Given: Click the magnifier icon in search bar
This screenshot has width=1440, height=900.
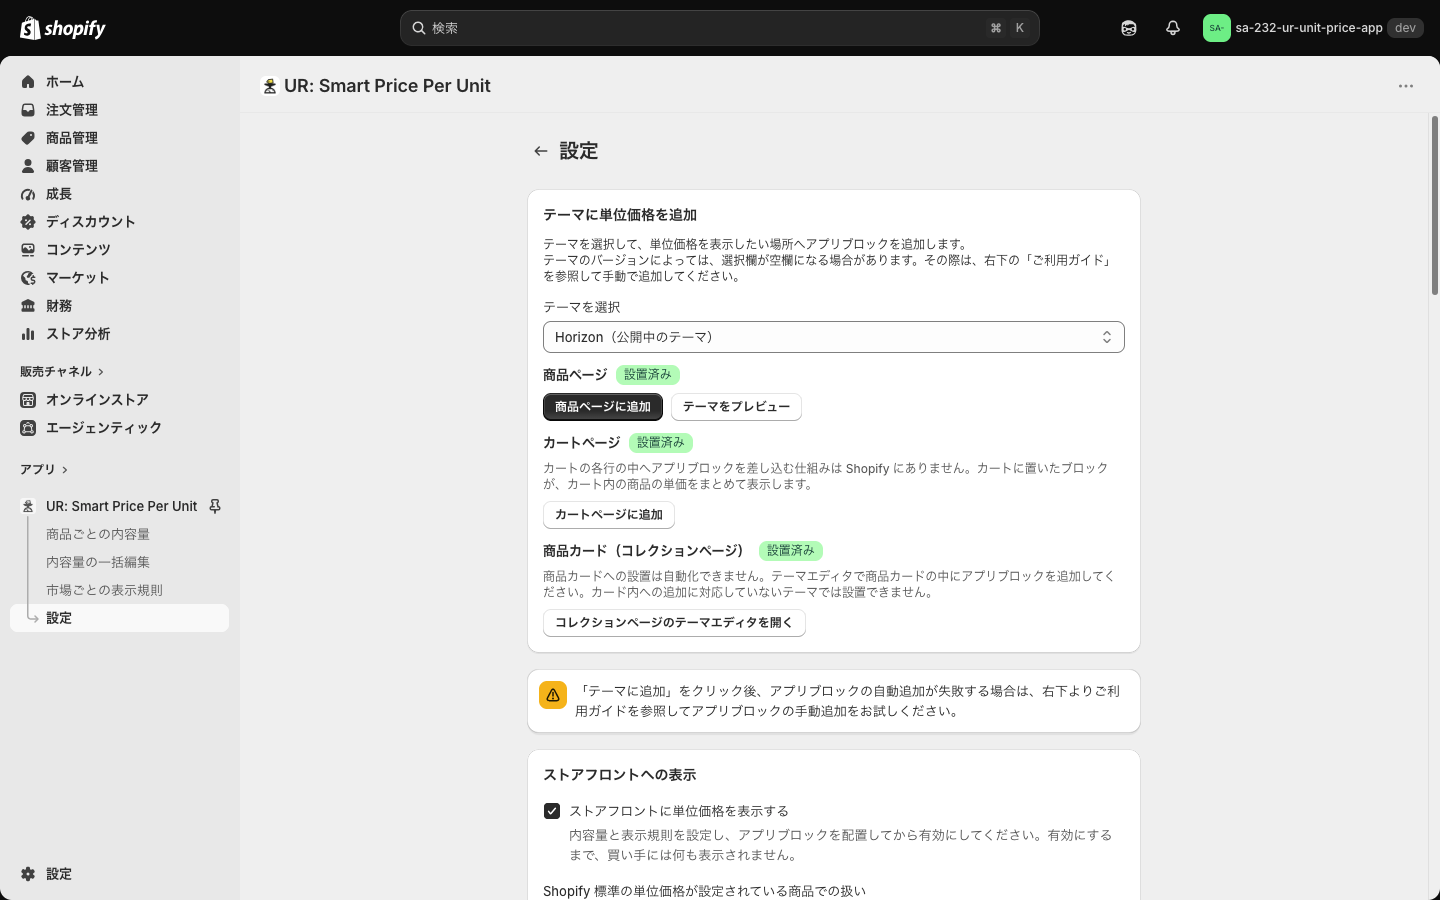Looking at the screenshot, I should tap(419, 28).
